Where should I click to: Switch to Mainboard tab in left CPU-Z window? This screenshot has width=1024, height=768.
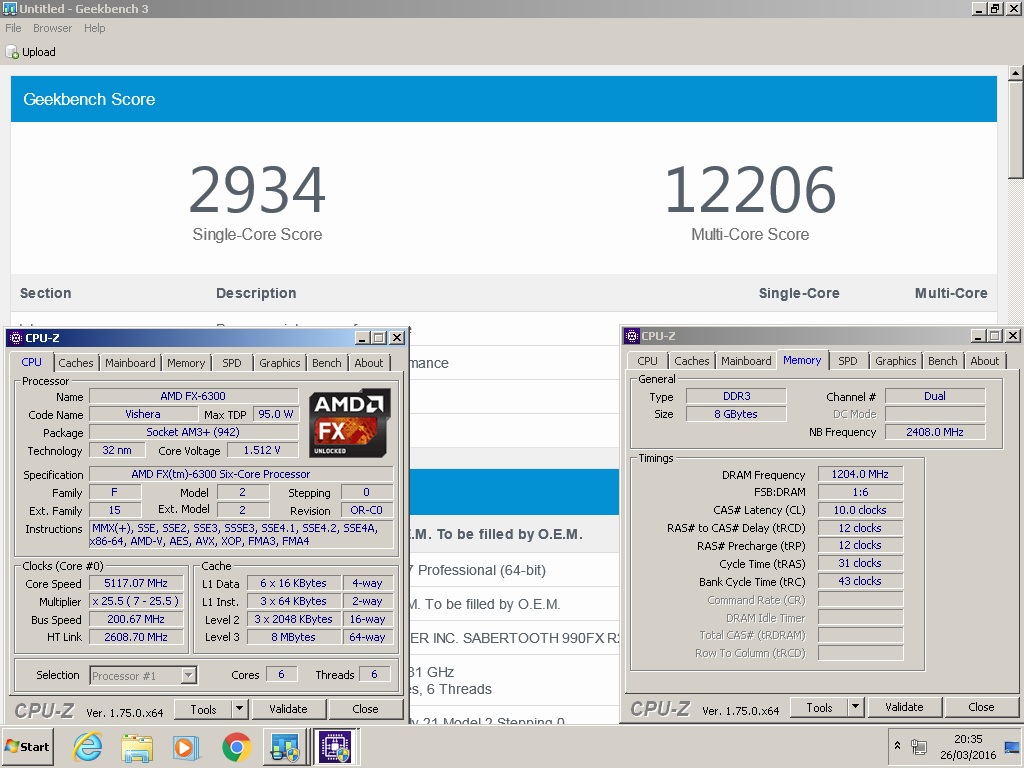point(130,362)
